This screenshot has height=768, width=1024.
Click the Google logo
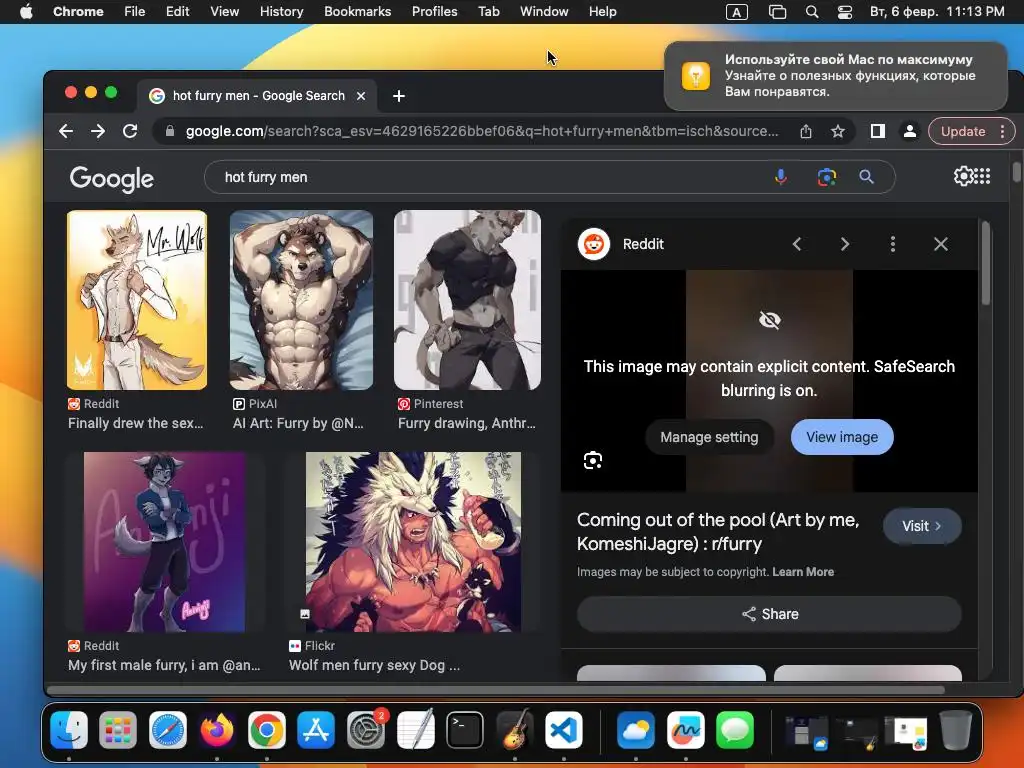coord(112,178)
